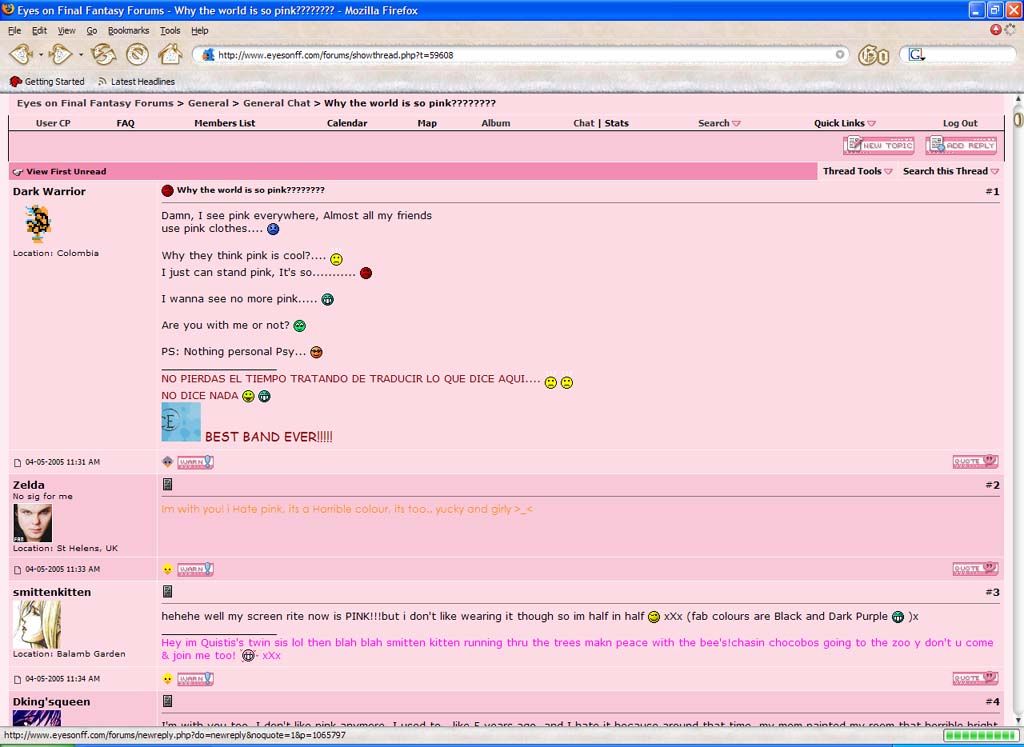Screen dimensions: 1024x747
Task: Click inside the address bar URL field
Action: tap(522, 55)
